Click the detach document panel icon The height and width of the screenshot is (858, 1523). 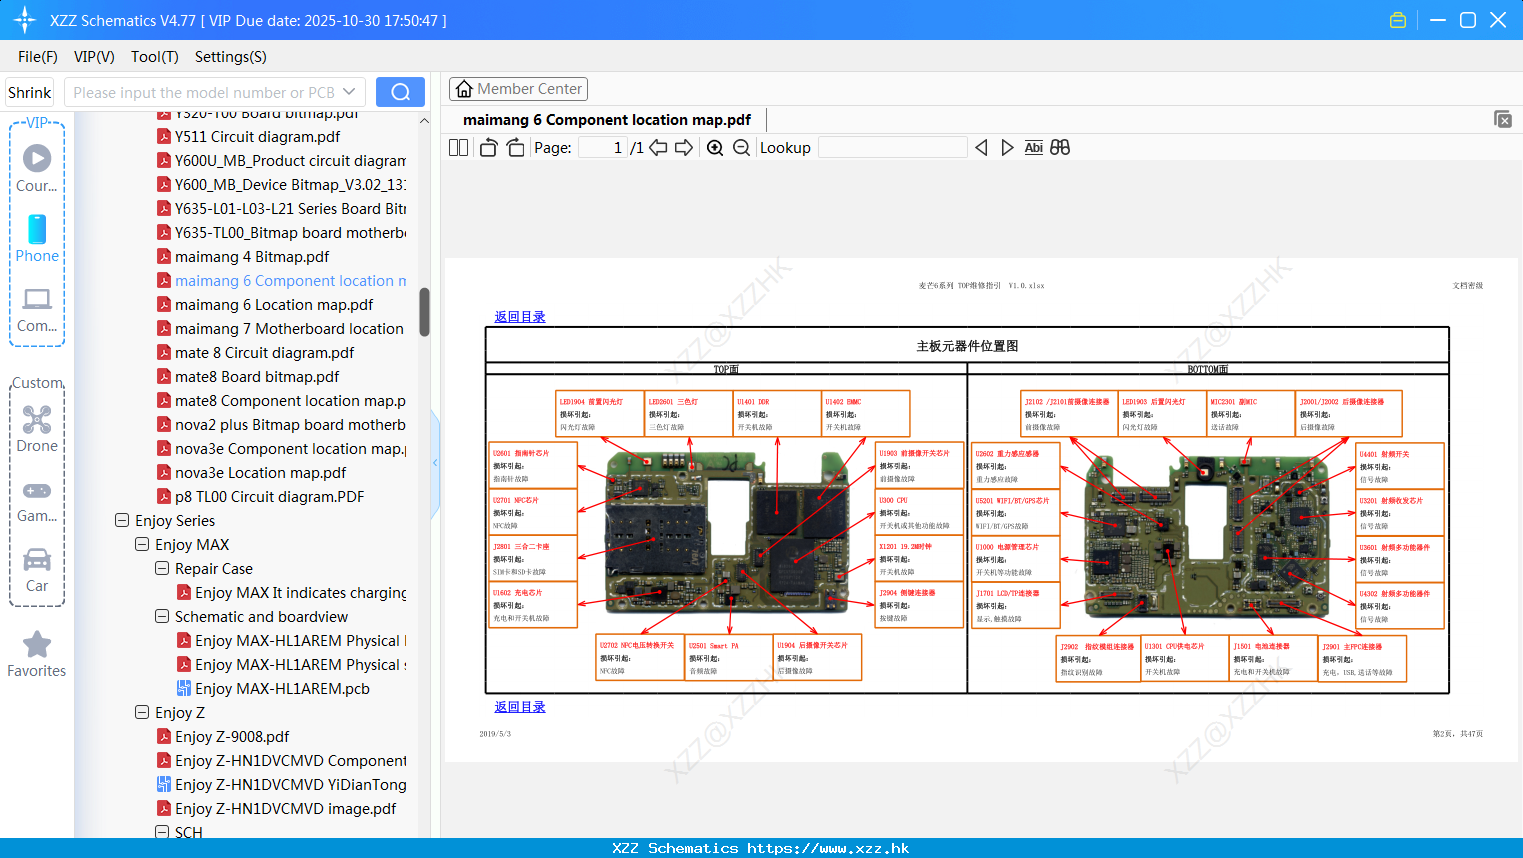coord(1503,119)
